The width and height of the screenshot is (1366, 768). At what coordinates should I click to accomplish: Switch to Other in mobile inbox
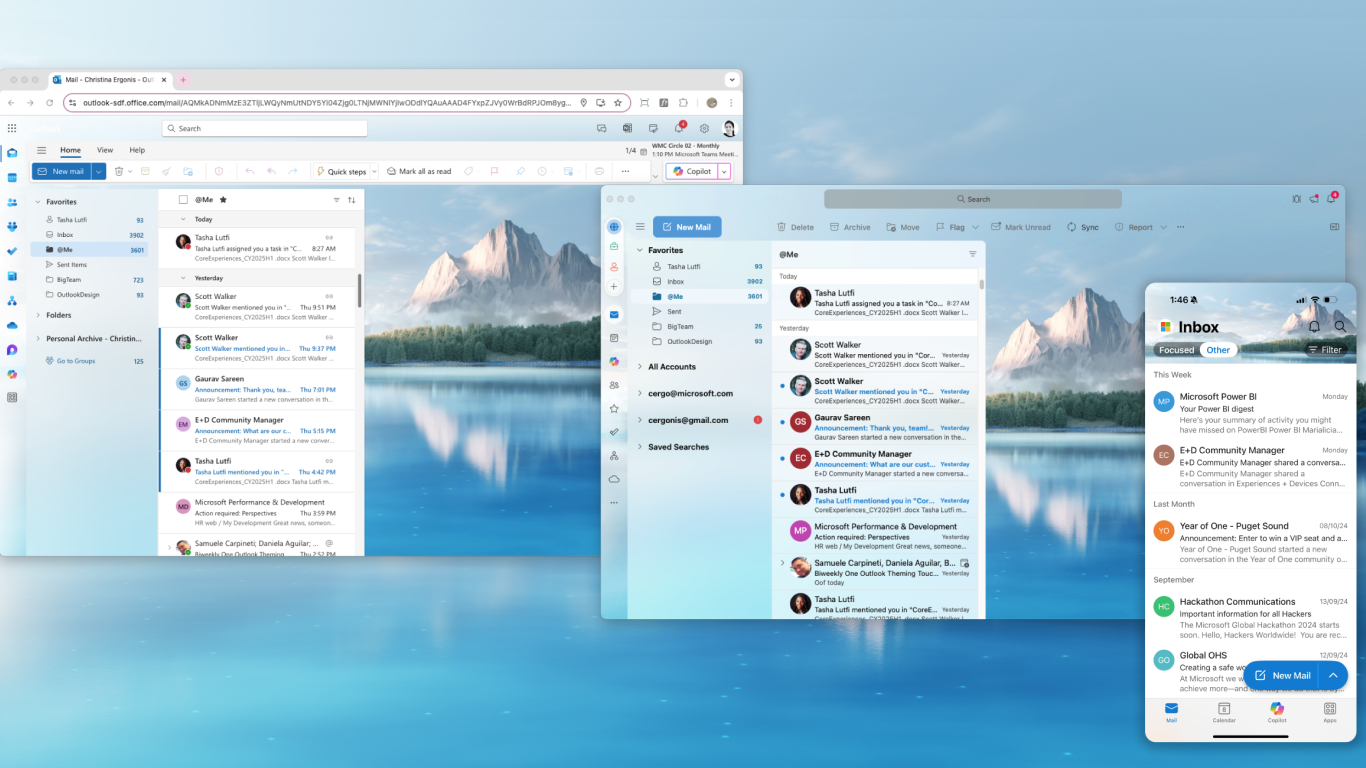tap(1218, 350)
